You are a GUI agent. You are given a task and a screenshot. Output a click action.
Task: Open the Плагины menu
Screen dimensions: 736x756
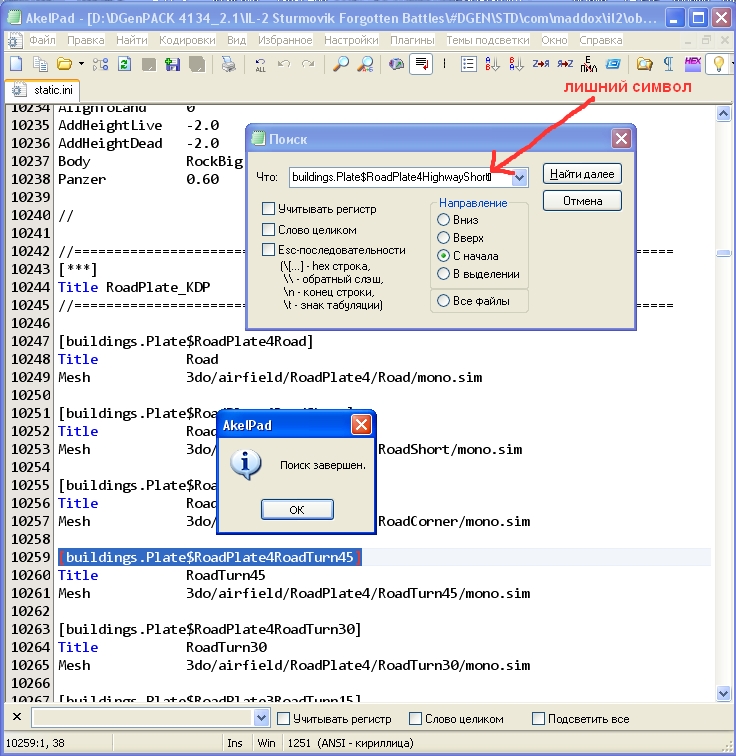(x=412, y=40)
